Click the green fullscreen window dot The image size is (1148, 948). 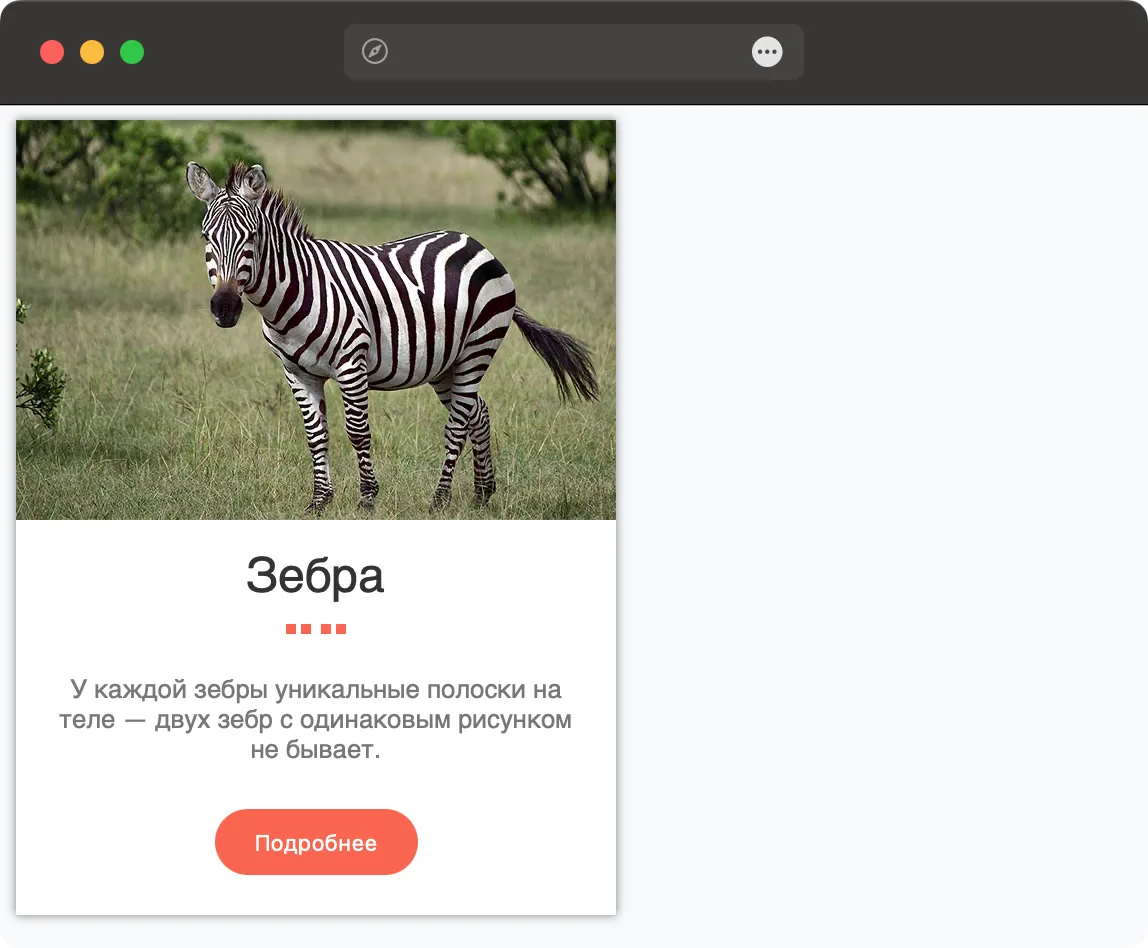tap(132, 52)
